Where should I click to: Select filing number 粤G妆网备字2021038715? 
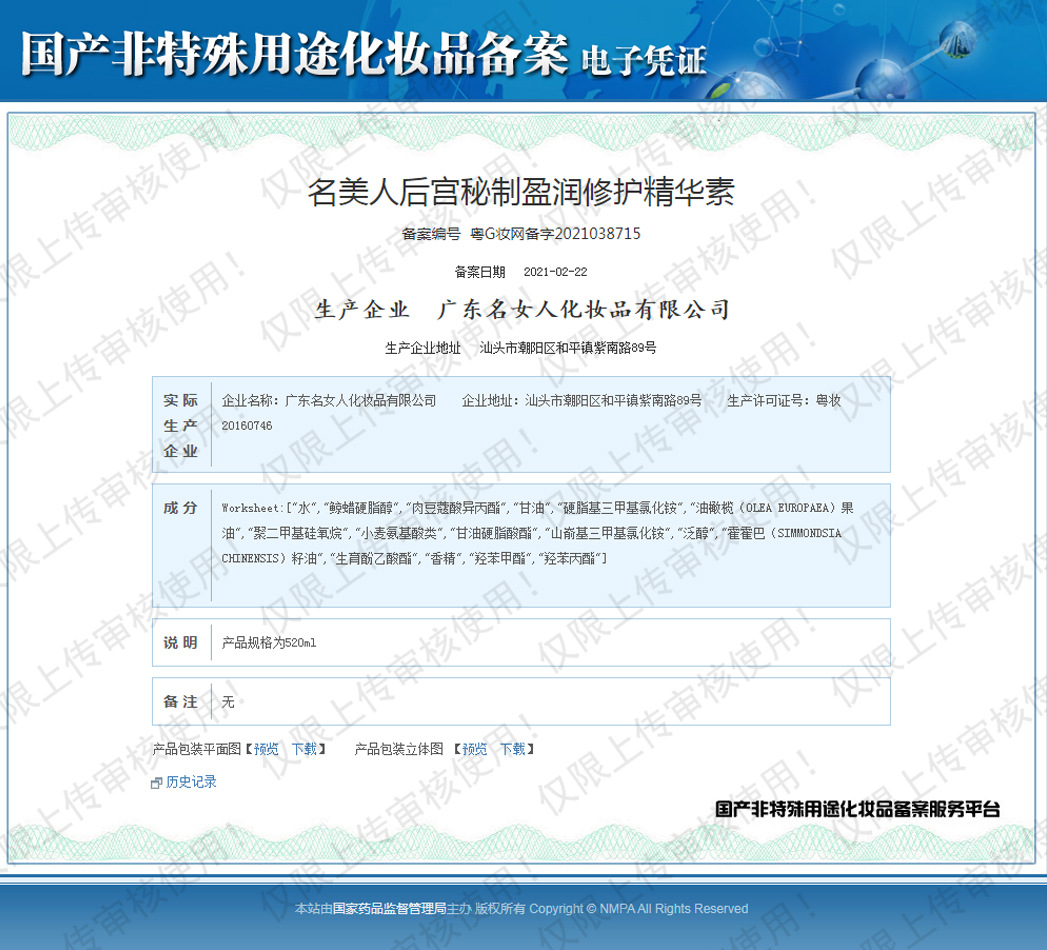click(x=556, y=234)
